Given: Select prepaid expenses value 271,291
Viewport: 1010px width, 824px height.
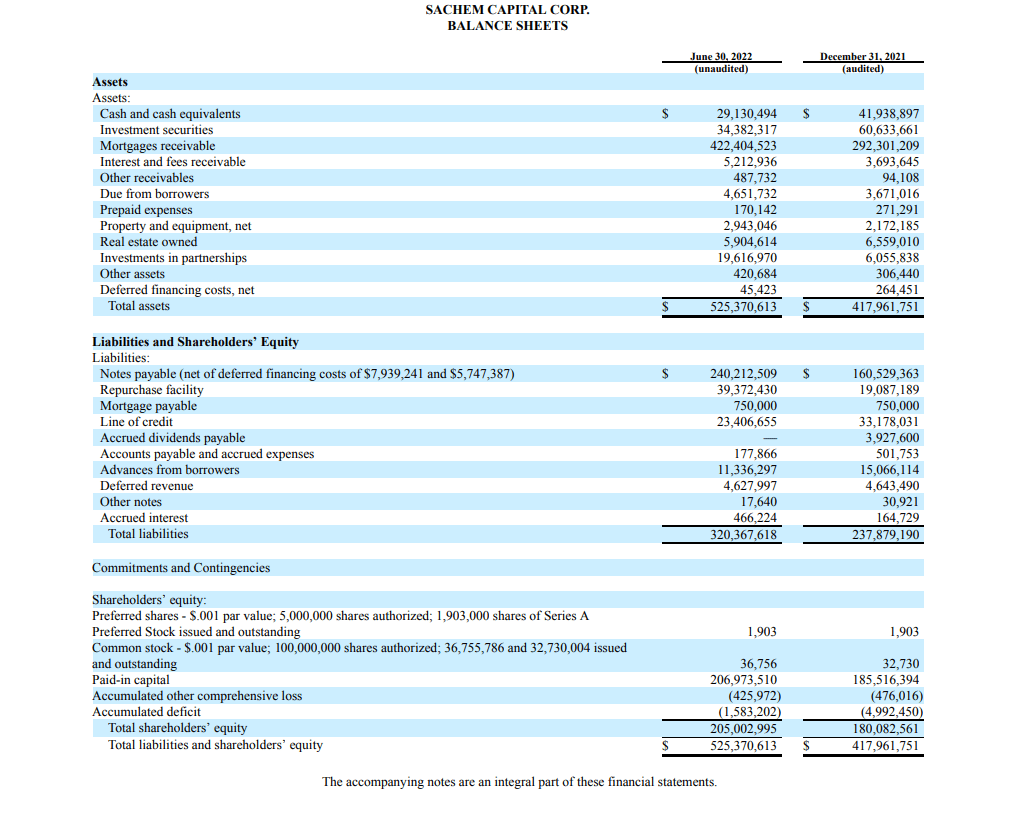Looking at the screenshot, I should (897, 210).
